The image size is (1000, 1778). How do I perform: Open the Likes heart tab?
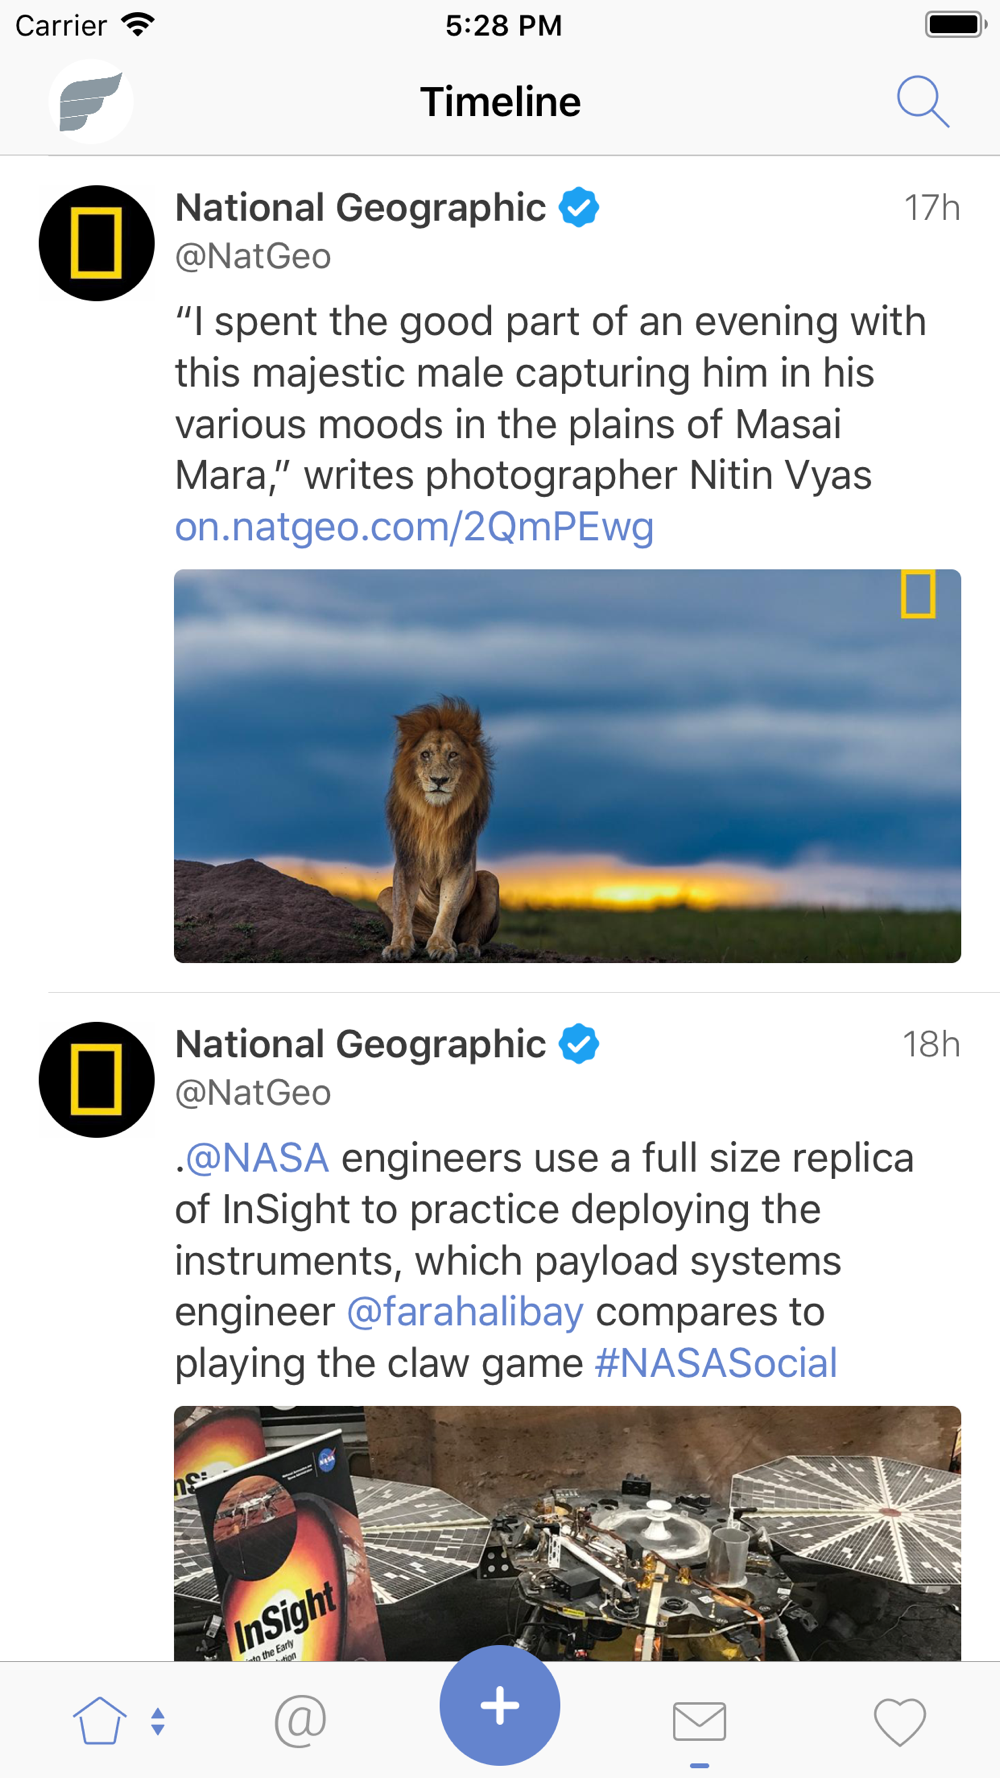[900, 1722]
